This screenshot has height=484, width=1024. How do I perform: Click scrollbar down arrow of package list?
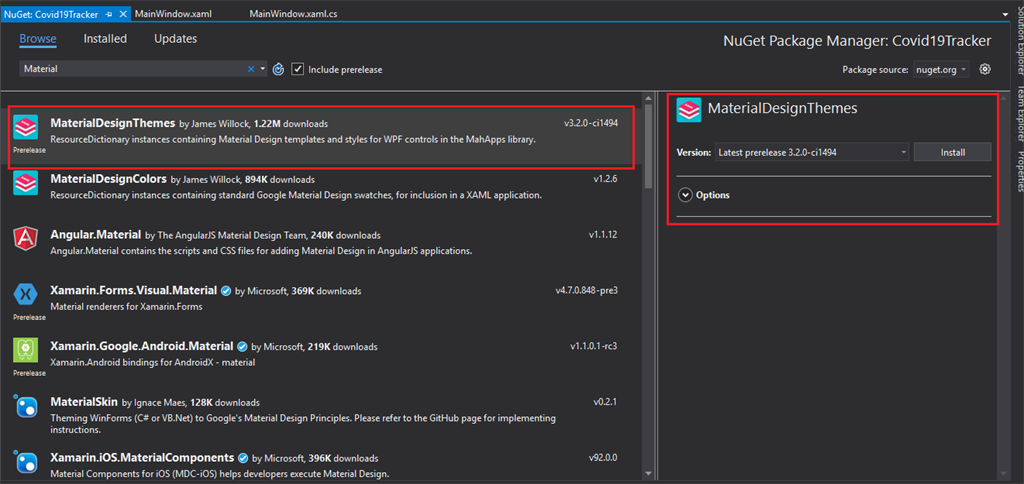(648, 473)
